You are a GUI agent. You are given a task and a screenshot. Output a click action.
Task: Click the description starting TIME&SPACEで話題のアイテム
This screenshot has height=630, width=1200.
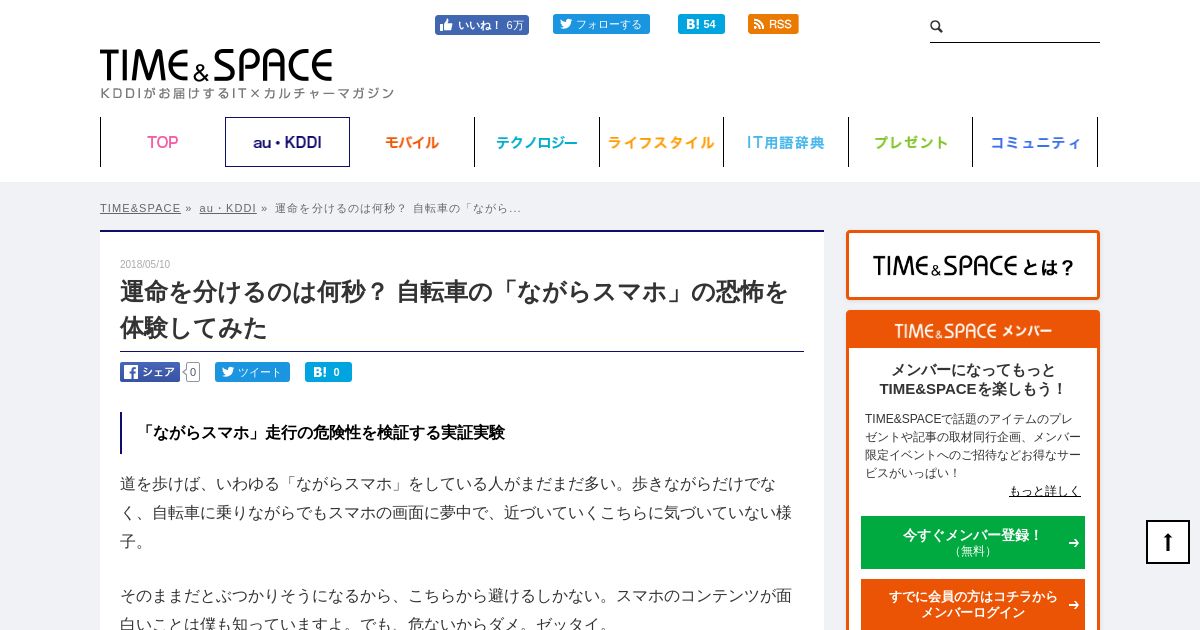point(973,446)
